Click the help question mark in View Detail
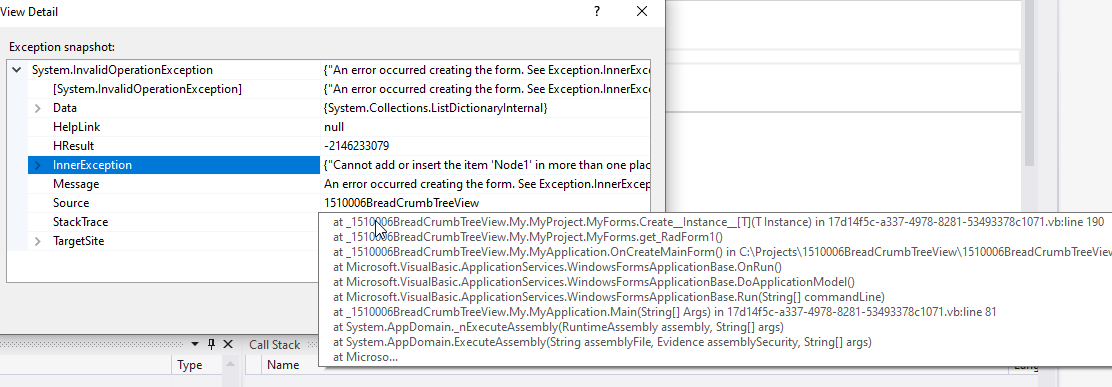The image size is (1112, 387). click(x=597, y=11)
